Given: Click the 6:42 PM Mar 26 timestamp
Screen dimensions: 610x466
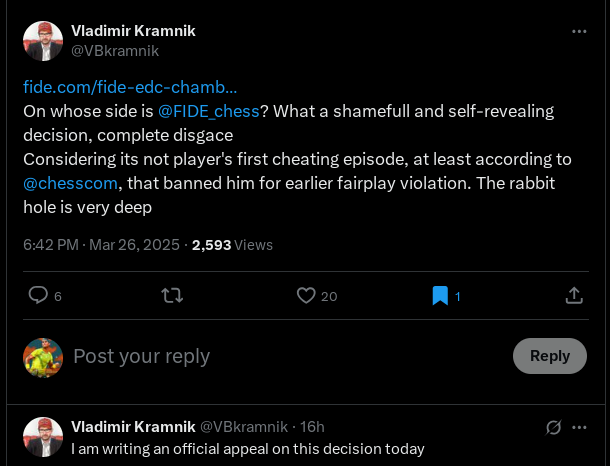Looking at the screenshot, I should (103, 244).
